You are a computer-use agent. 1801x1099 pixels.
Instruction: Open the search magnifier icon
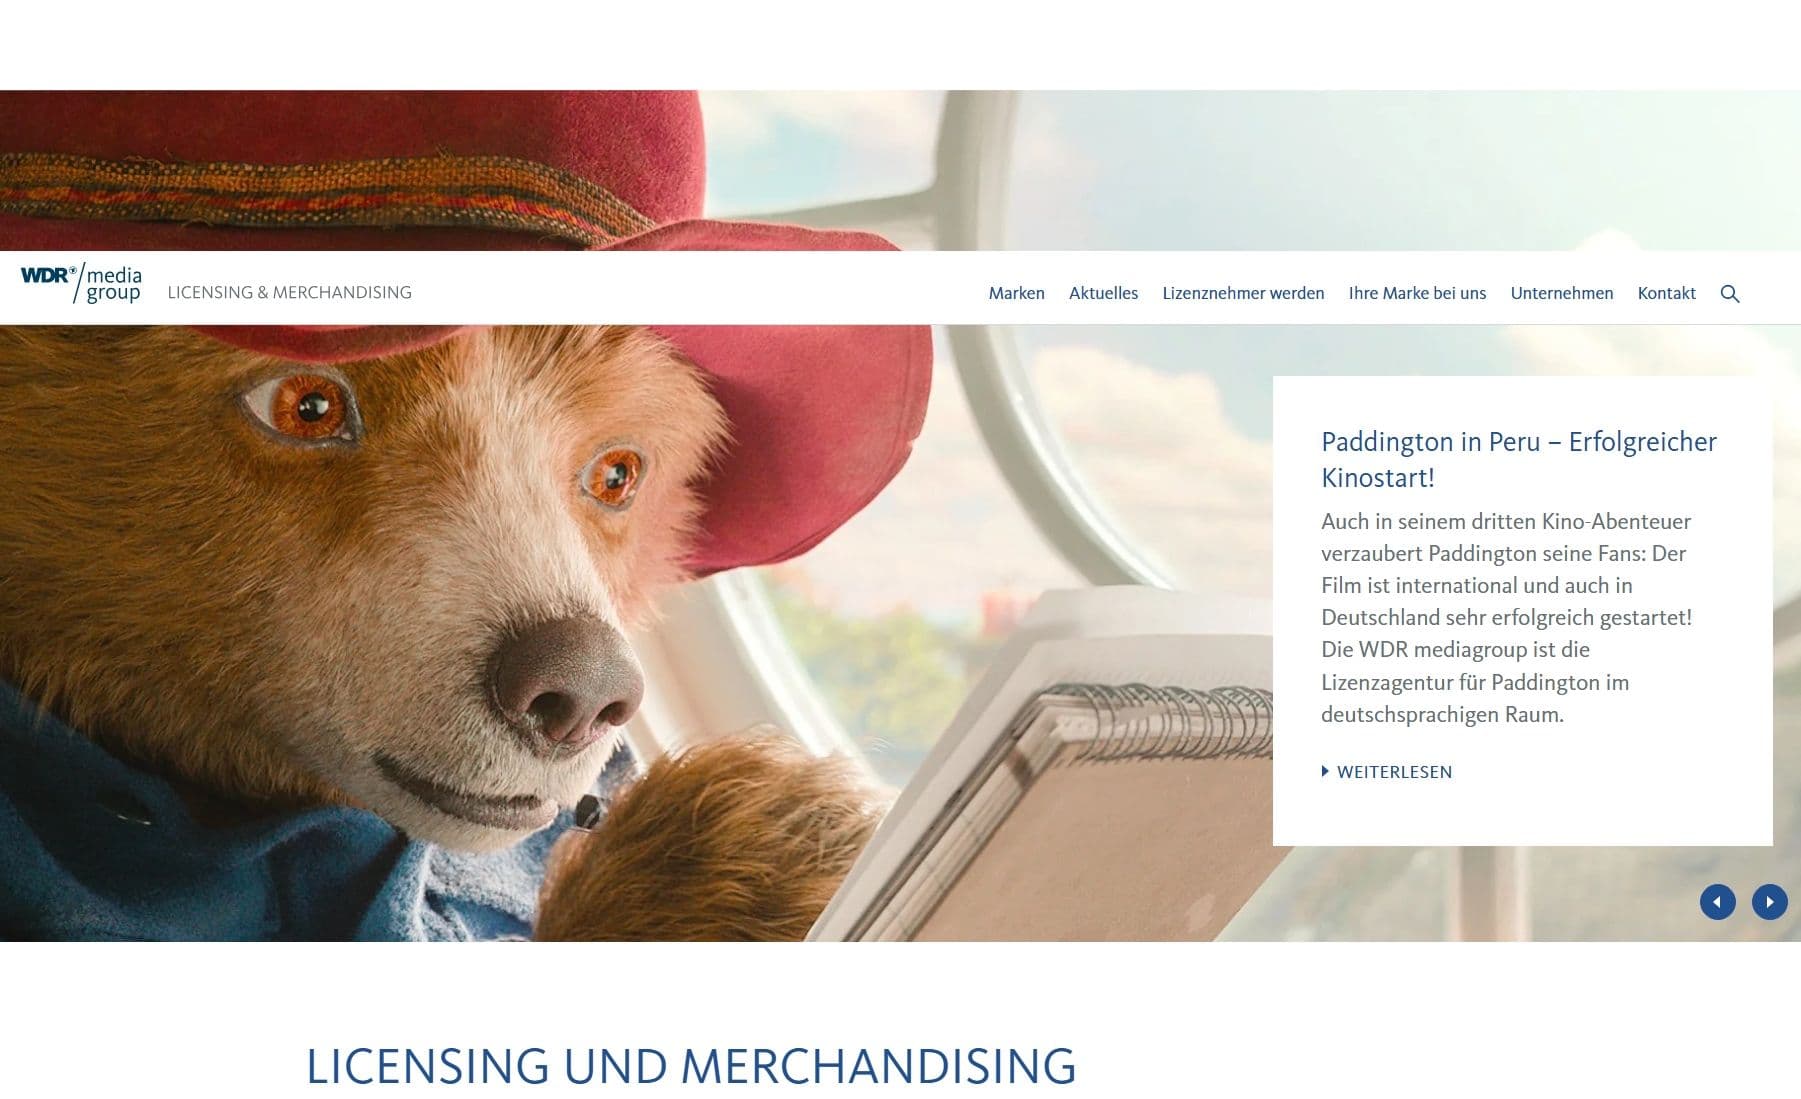pos(1730,294)
